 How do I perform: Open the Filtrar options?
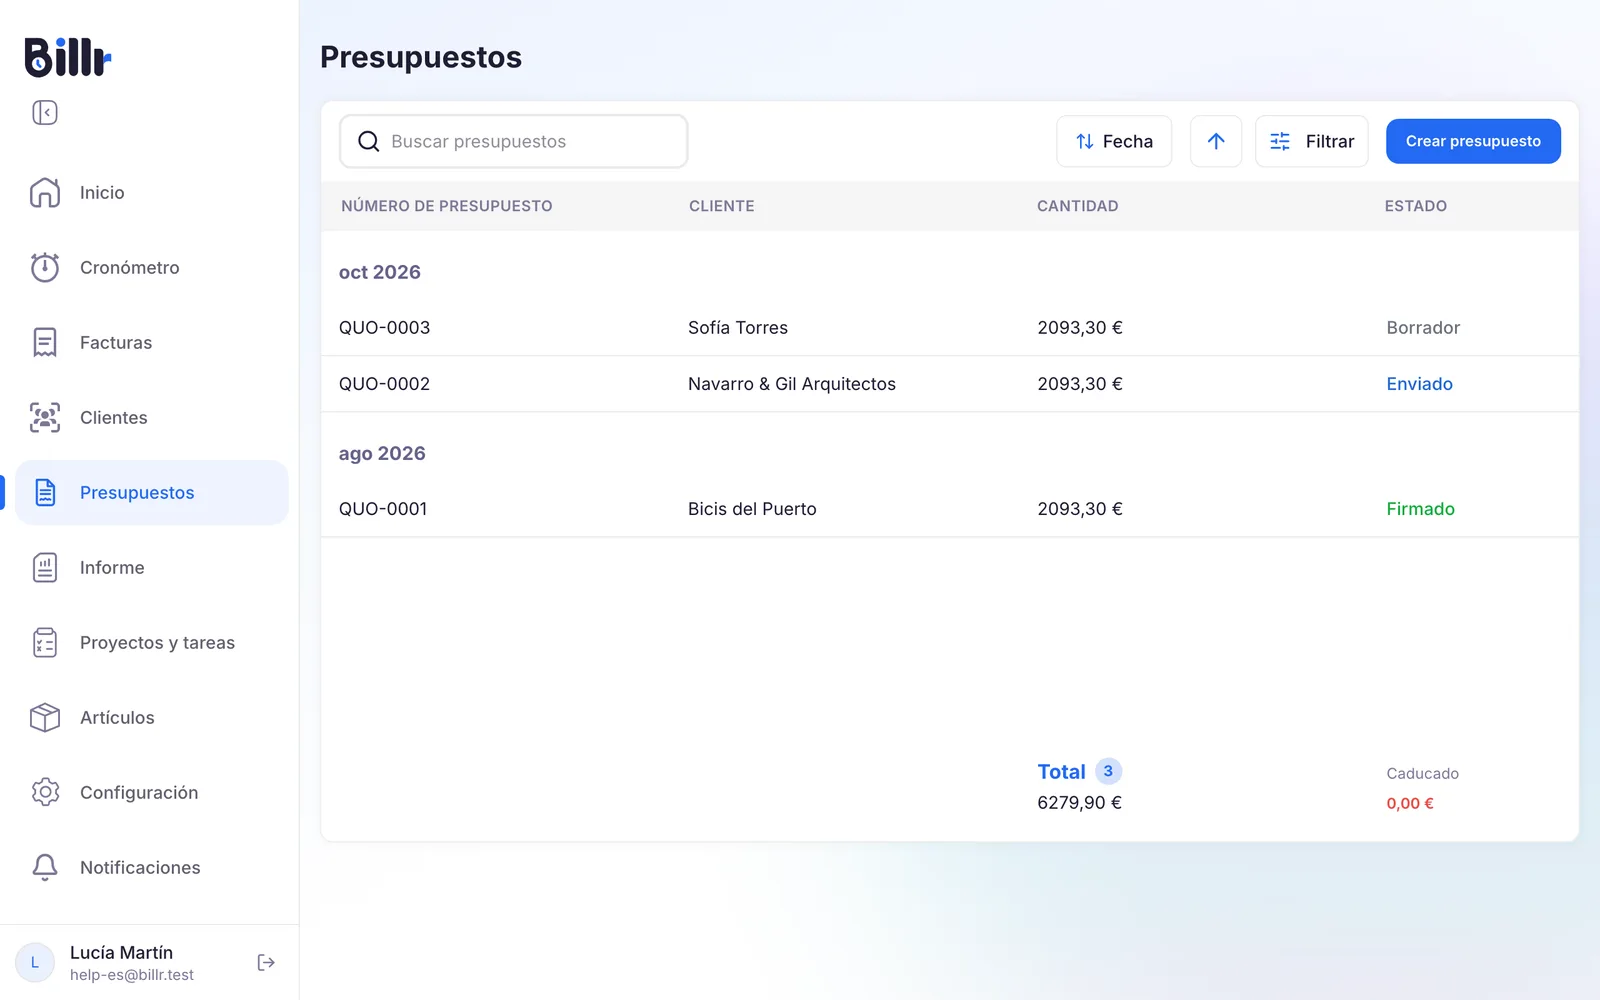1312,141
